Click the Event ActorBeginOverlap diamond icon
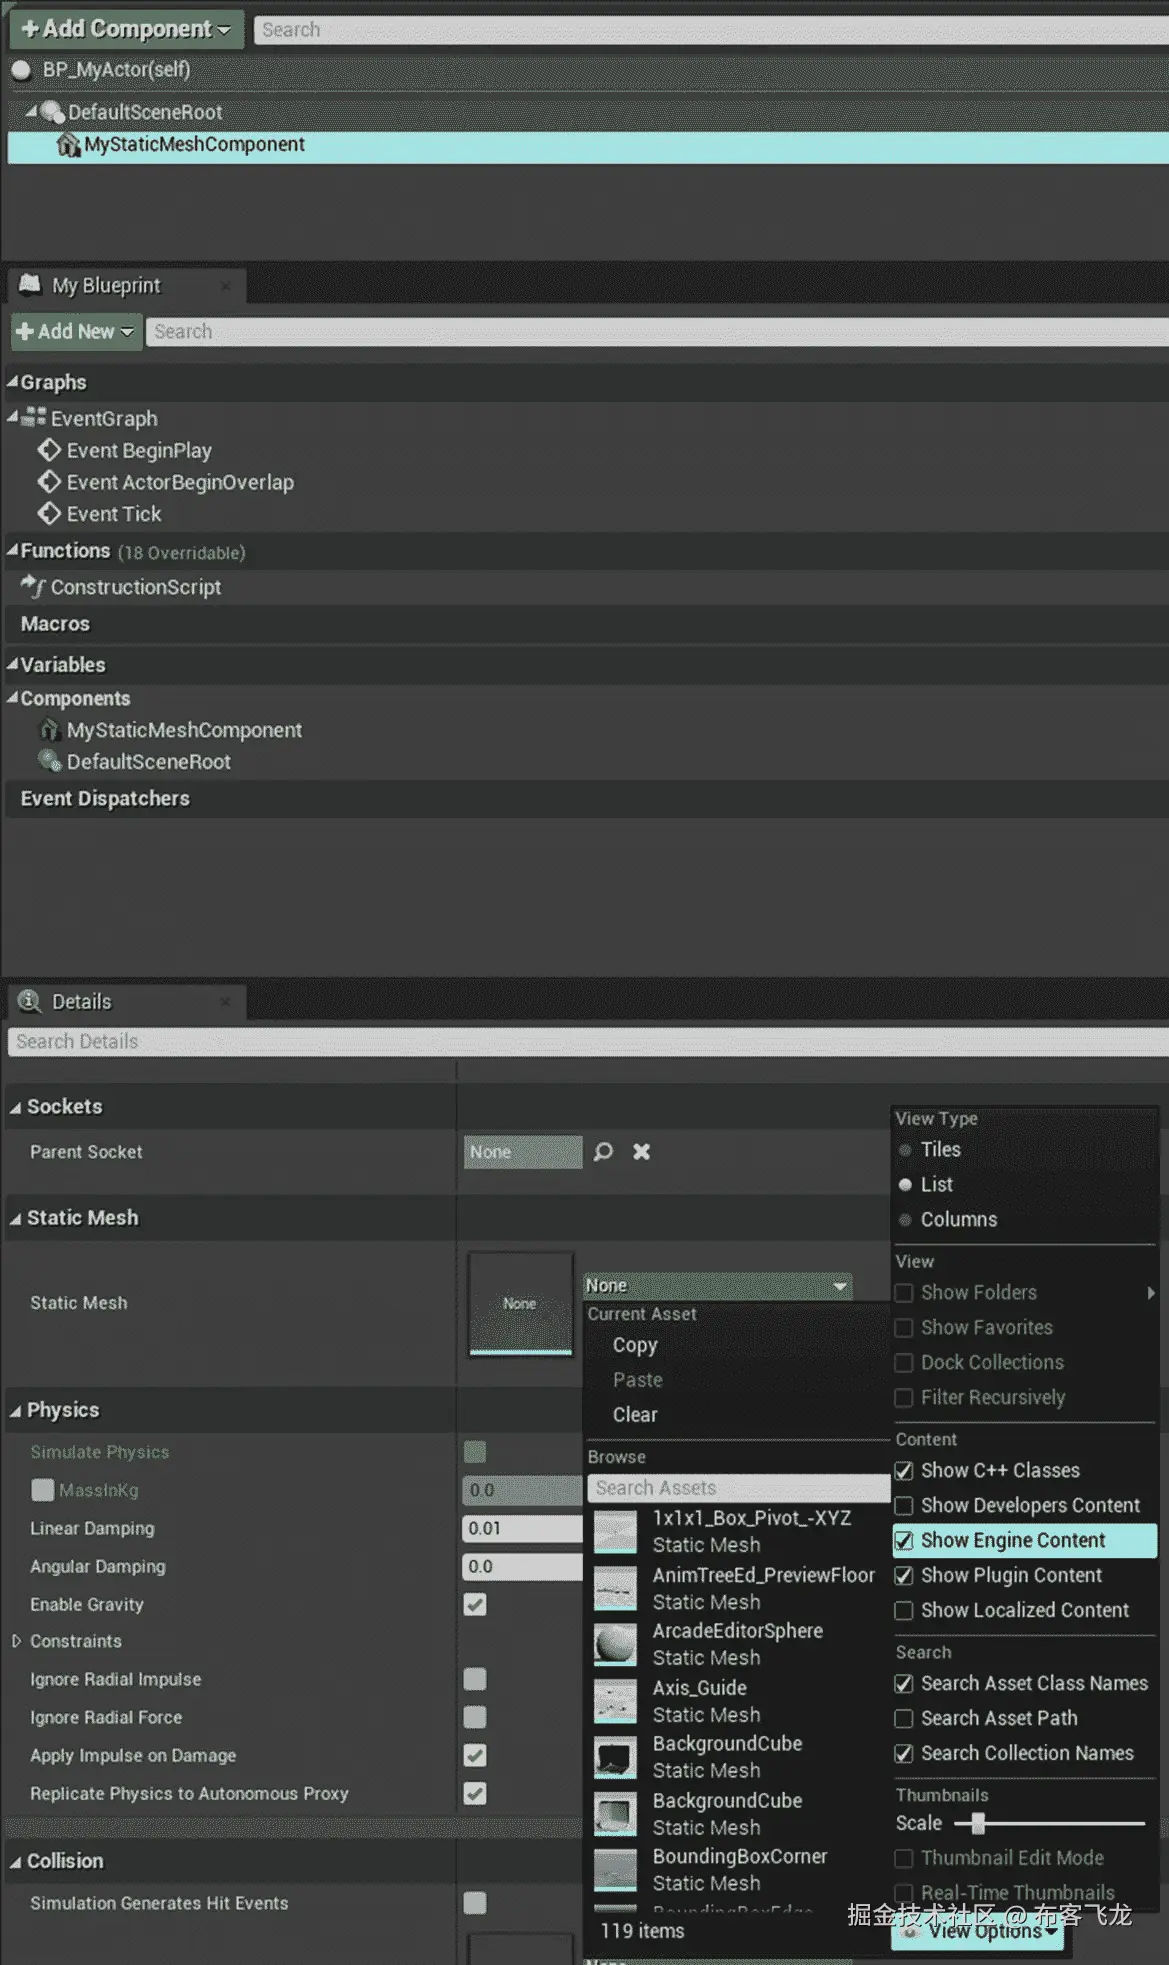The height and width of the screenshot is (1965, 1169). [x=49, y=482]
